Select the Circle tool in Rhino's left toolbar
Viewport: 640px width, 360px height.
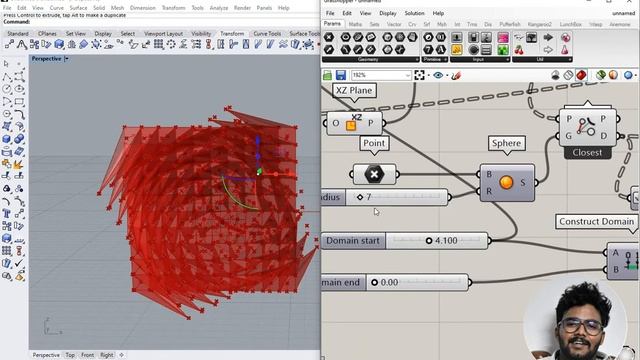click(x=7, y=89)
